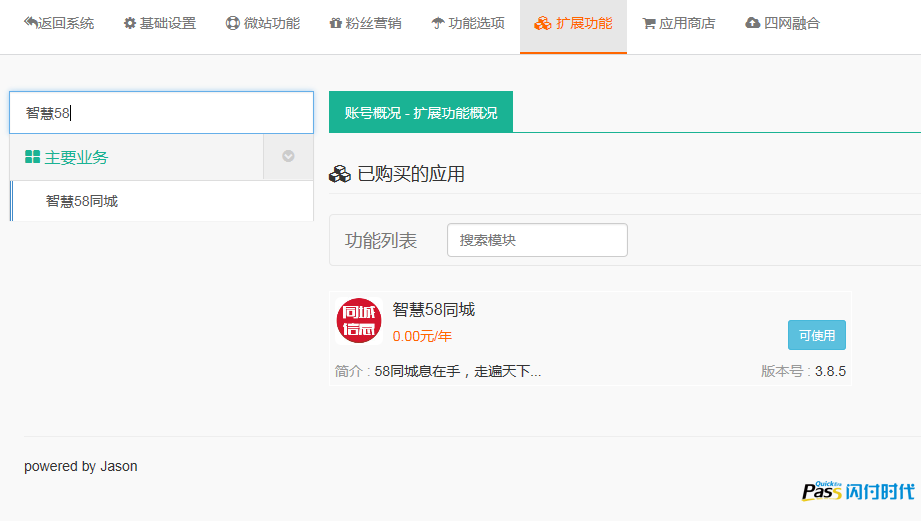Click the 智慧58同城 app title
921x521 pixels.
[433, 310]
